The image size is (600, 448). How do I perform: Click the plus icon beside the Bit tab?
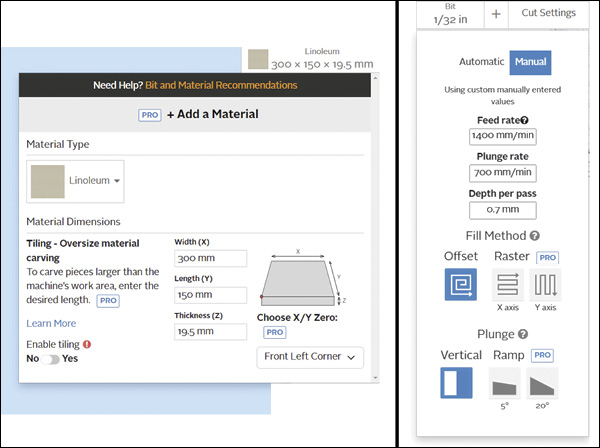point(496,14)
